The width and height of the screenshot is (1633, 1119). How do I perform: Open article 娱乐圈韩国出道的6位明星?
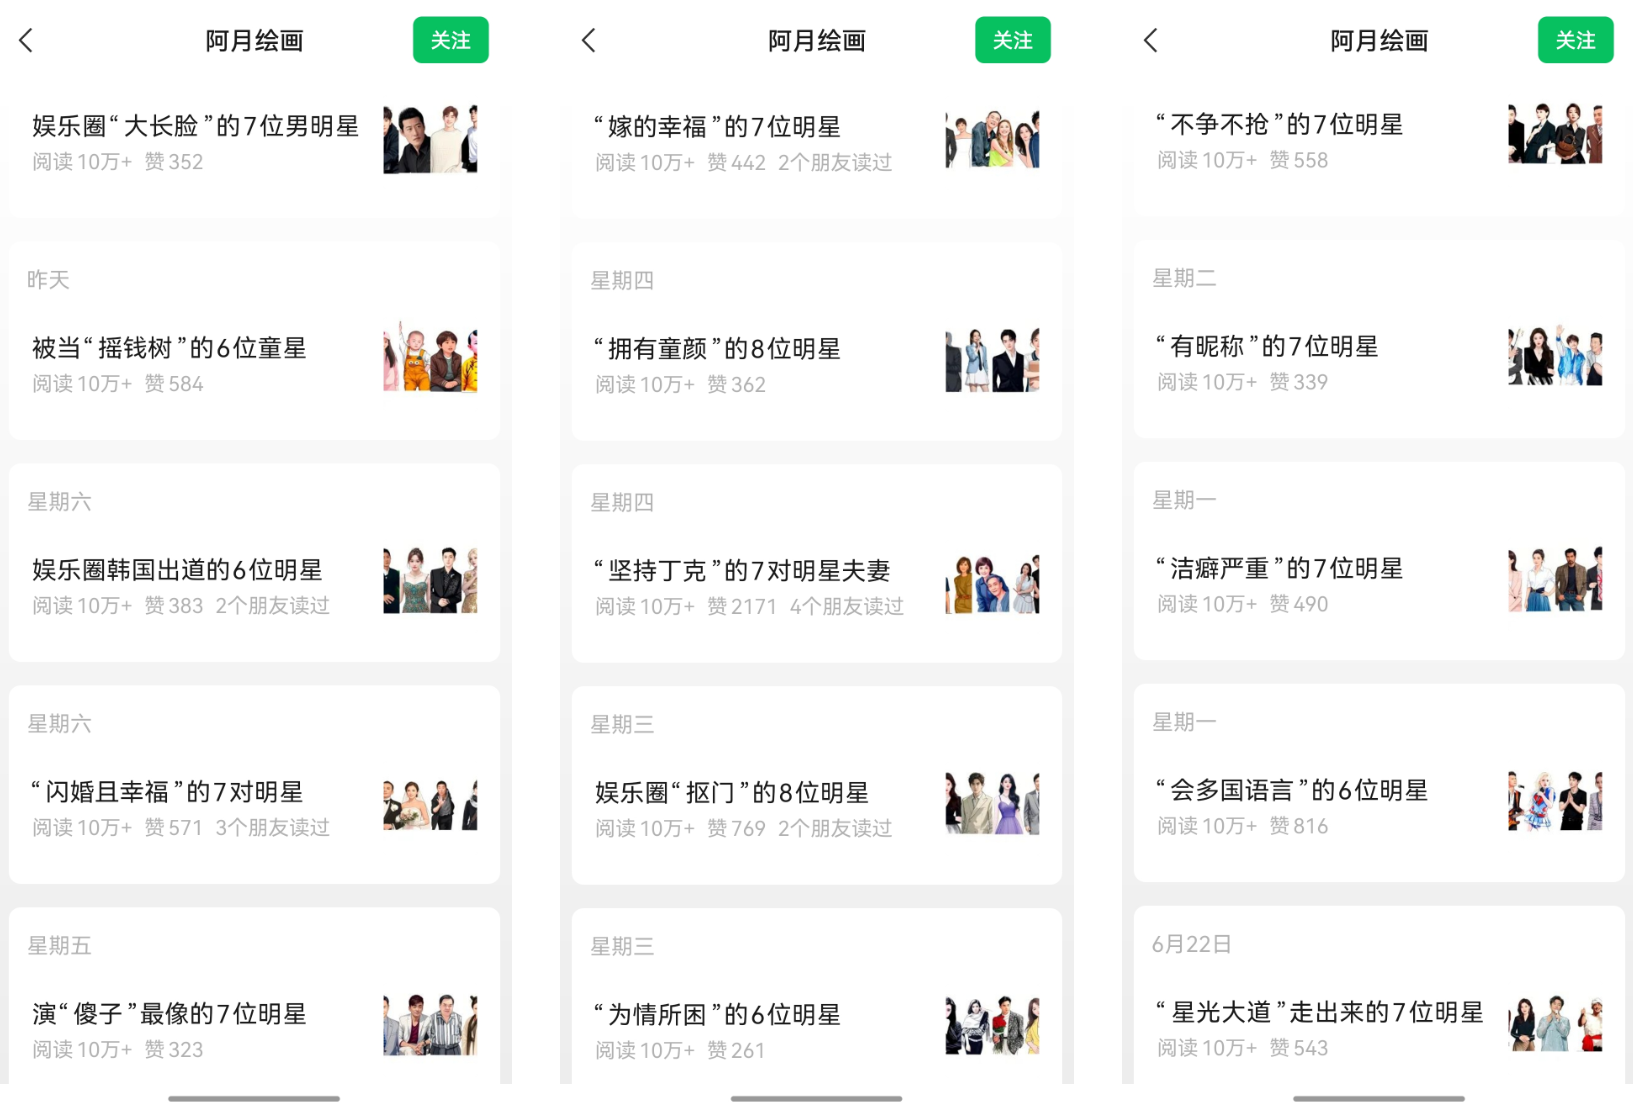pyautogui.click(x=177, y=571)
